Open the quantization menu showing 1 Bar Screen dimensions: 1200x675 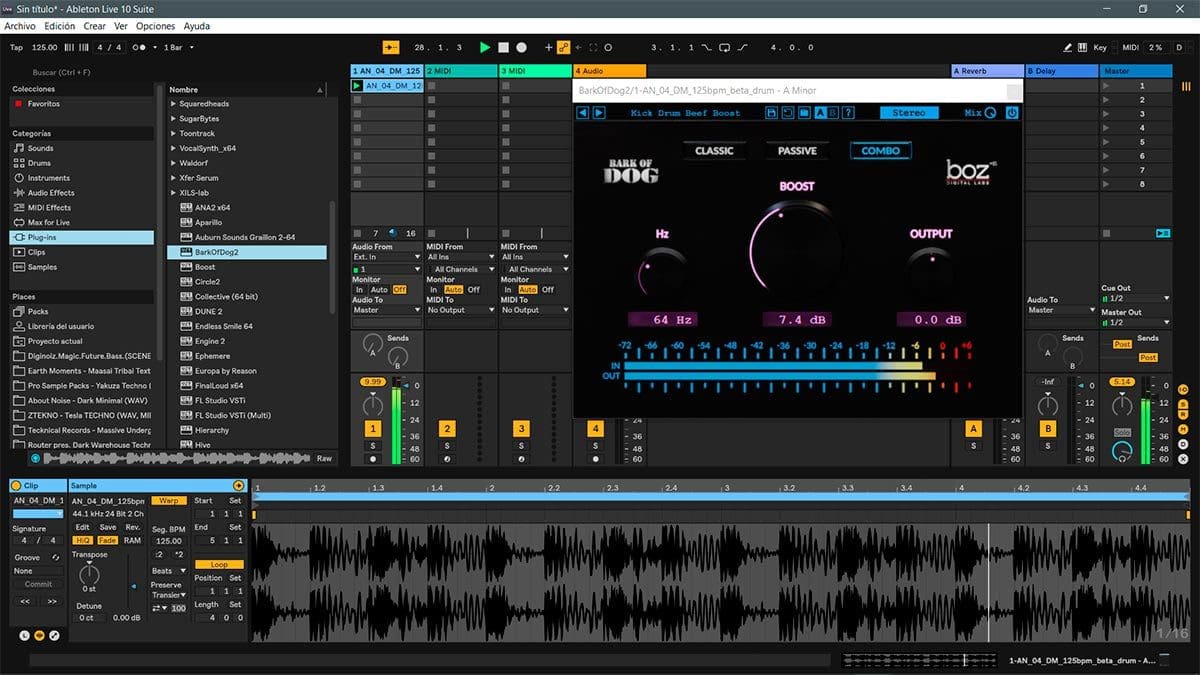tap(179, 47)
